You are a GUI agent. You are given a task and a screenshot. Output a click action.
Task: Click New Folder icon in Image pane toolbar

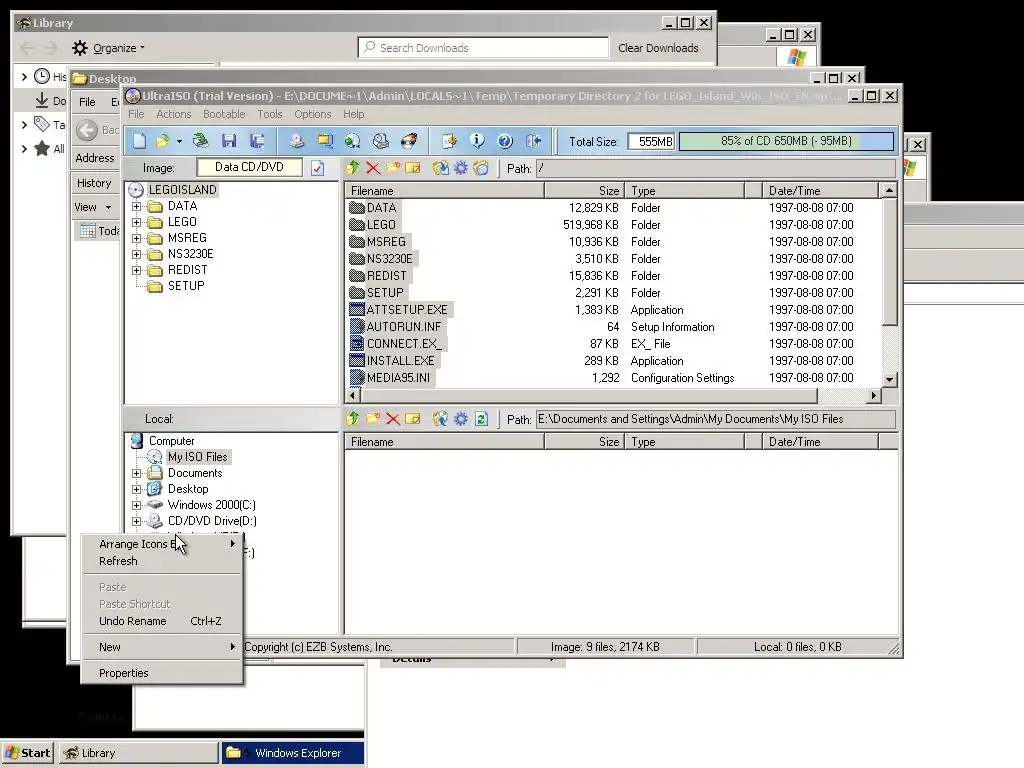tap(393, 168)
